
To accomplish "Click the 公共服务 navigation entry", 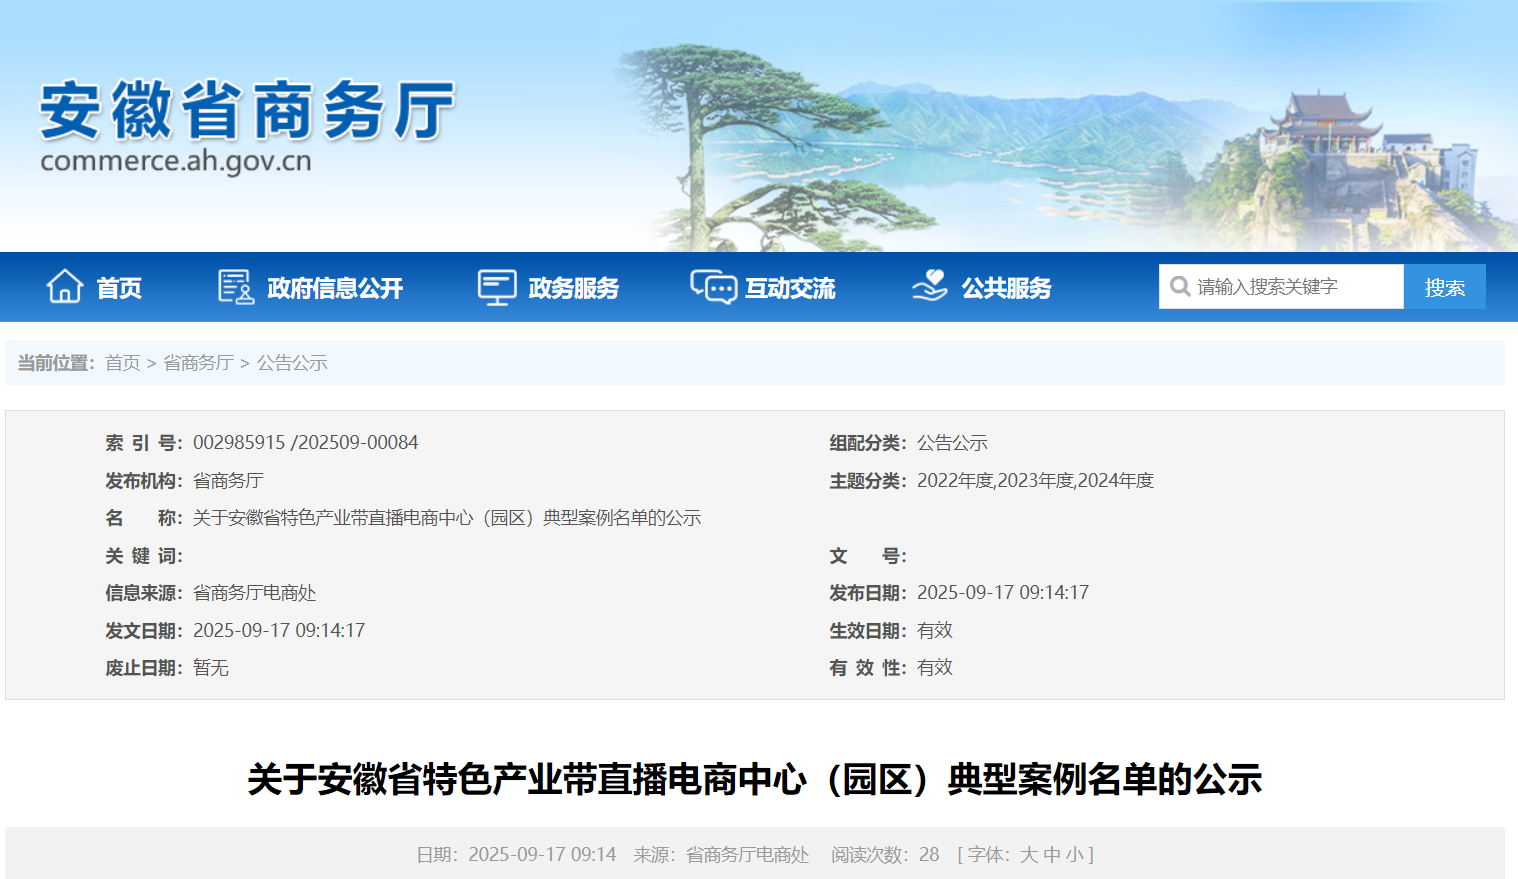I will 1007,287.
